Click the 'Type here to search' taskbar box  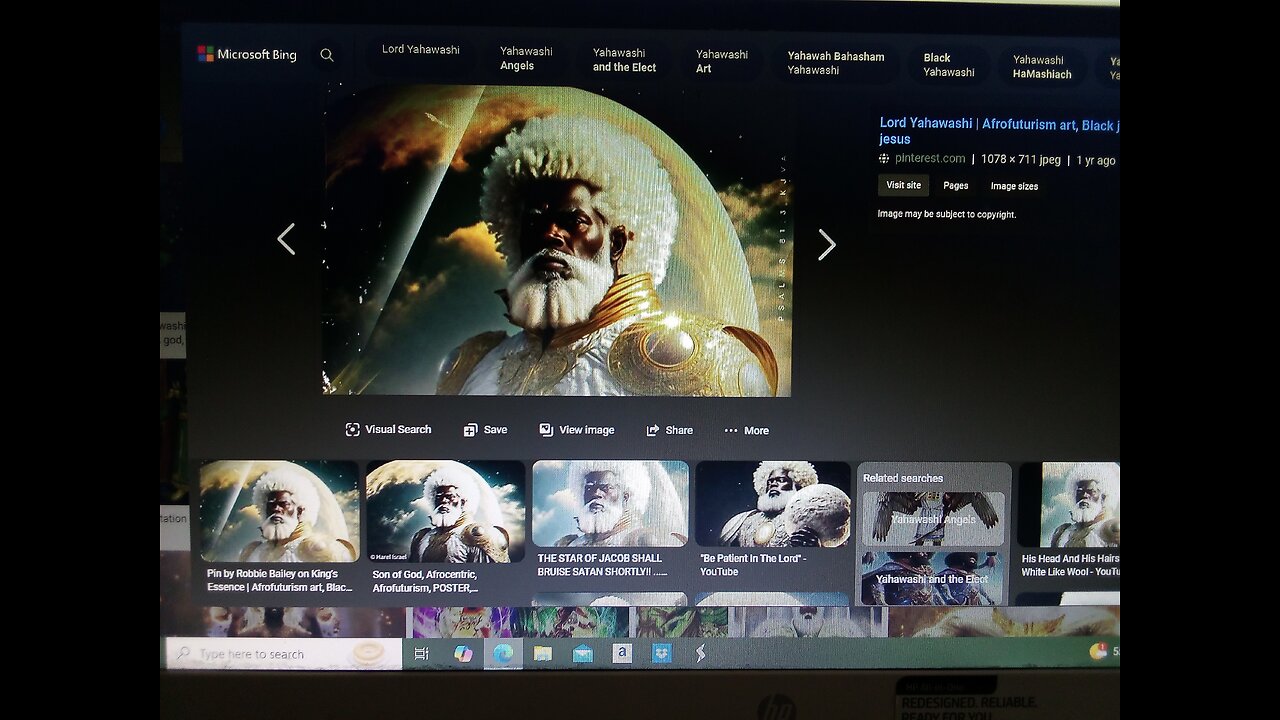(x=284, y=654)
